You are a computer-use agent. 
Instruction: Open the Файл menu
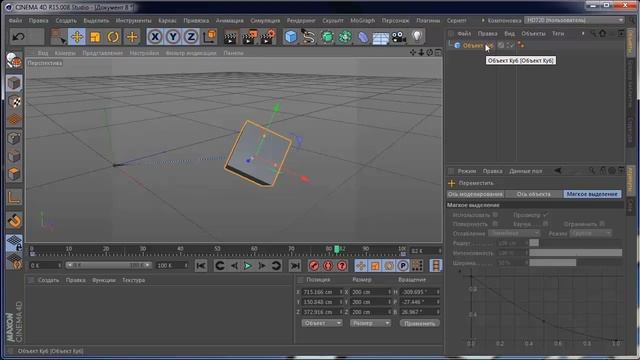pyautogui.click(x=16, y=20)
